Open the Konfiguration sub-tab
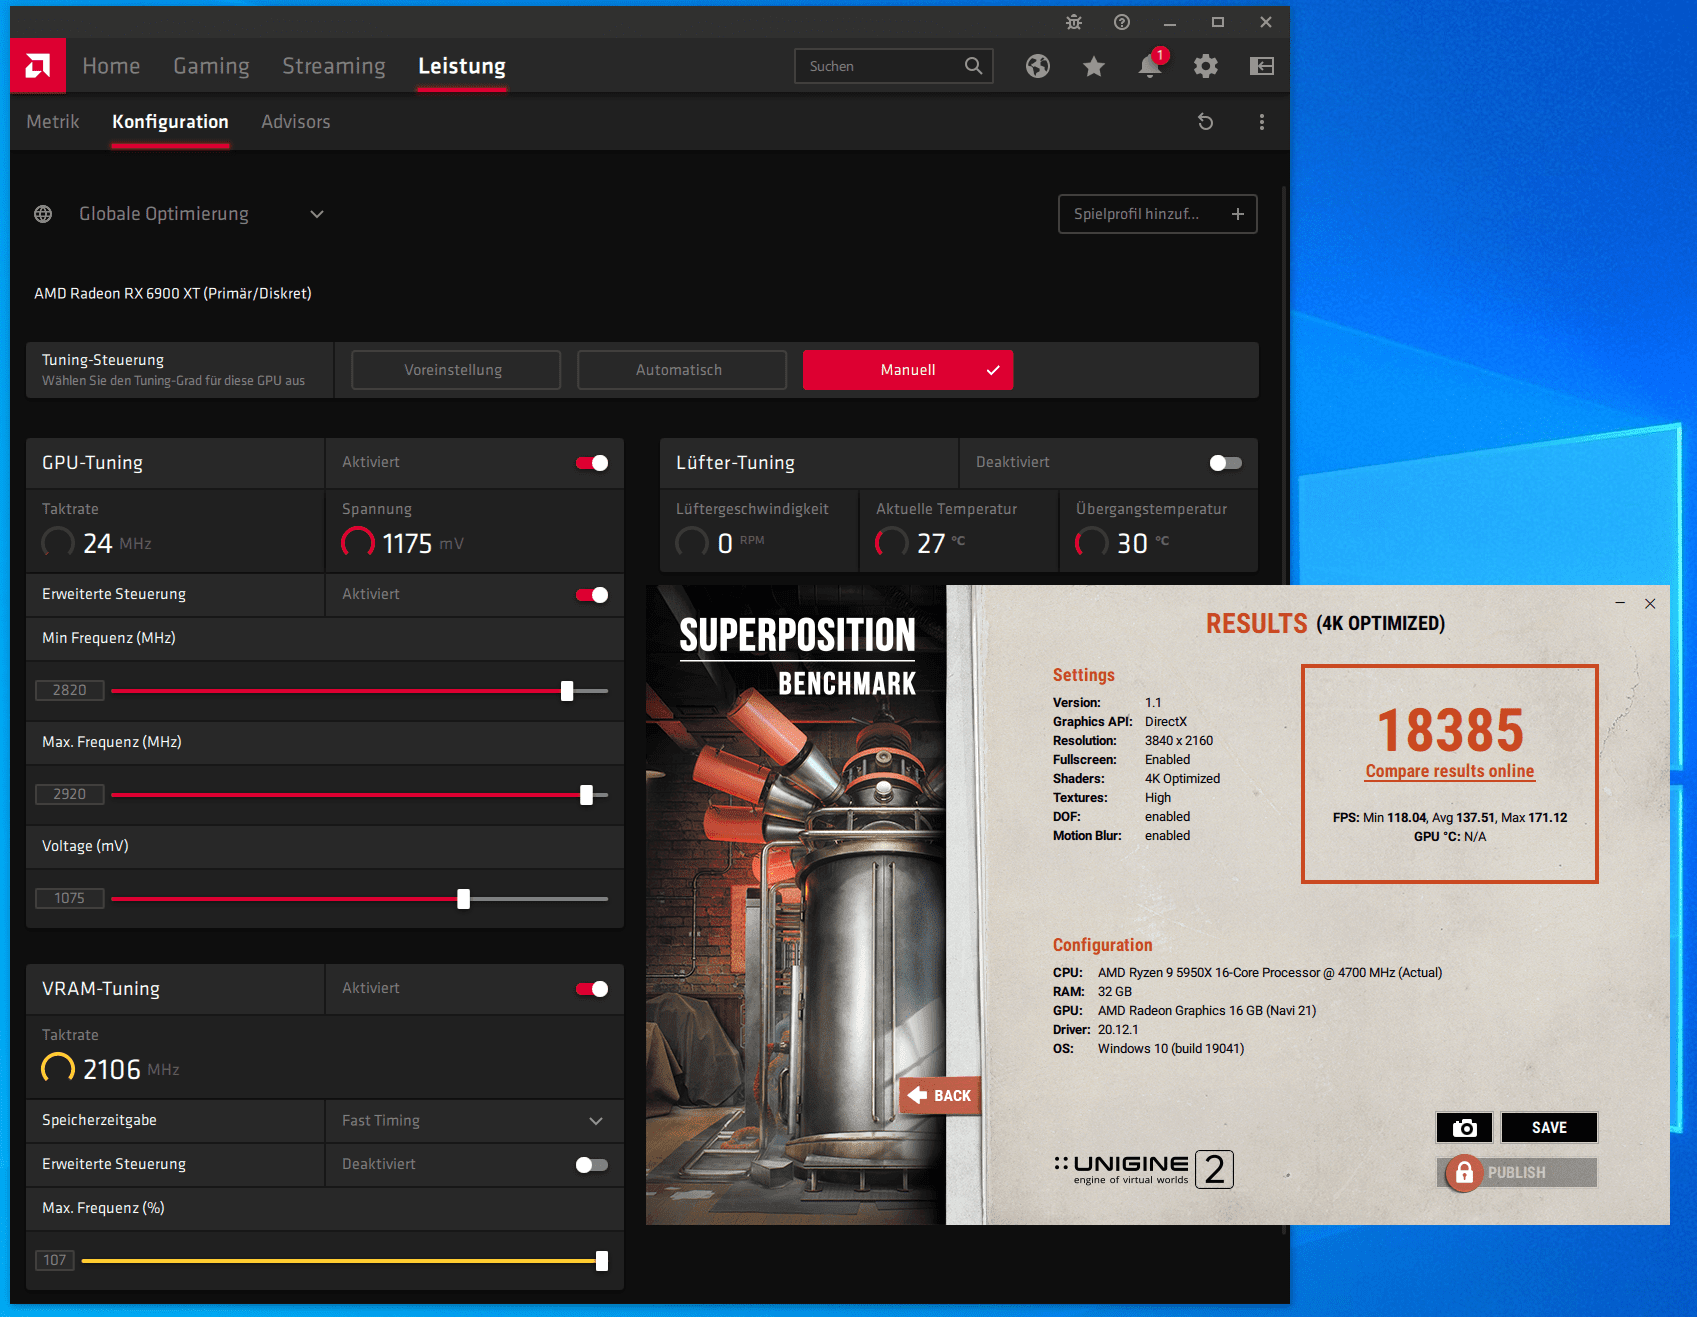The image size is (1697, 1317). coord(170,122)
